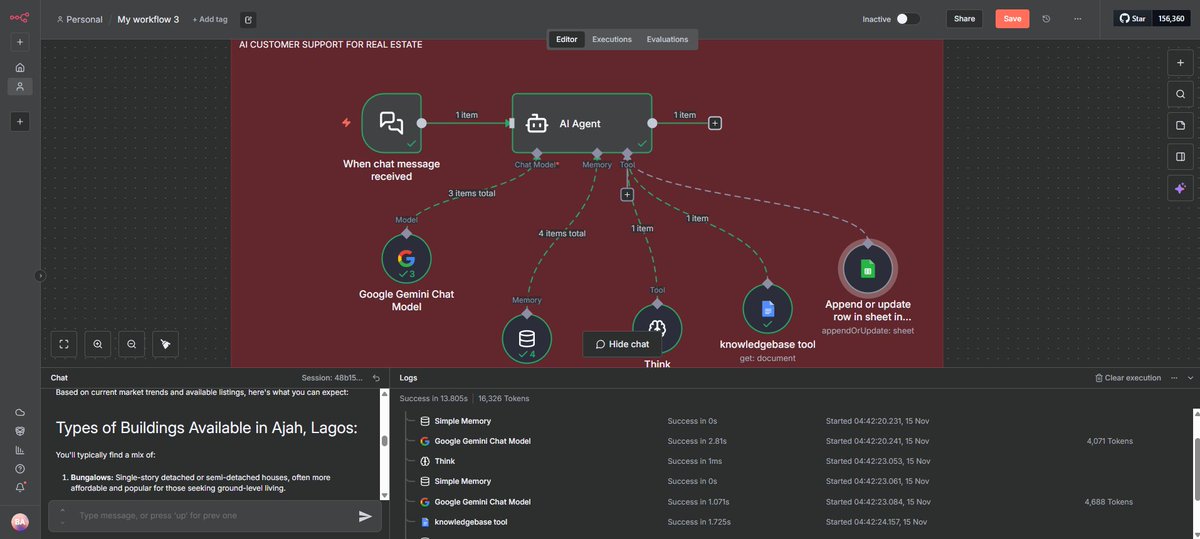This screenshot has width=1200, height=539.
Task: Select the Simple Memory database node
Action: click(527, 339)
